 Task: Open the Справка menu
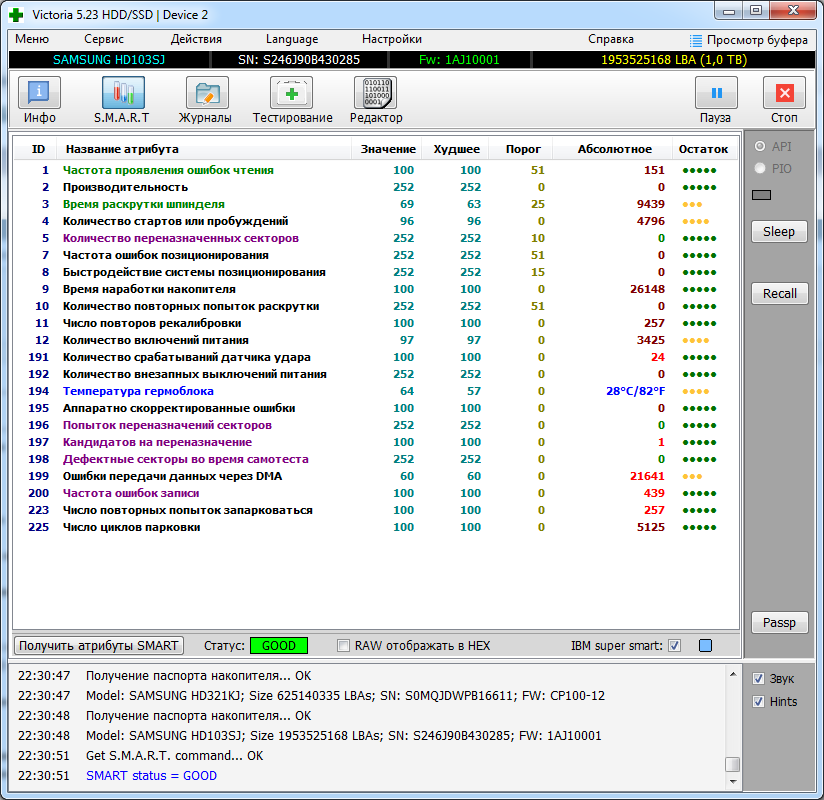pos(611,39)
